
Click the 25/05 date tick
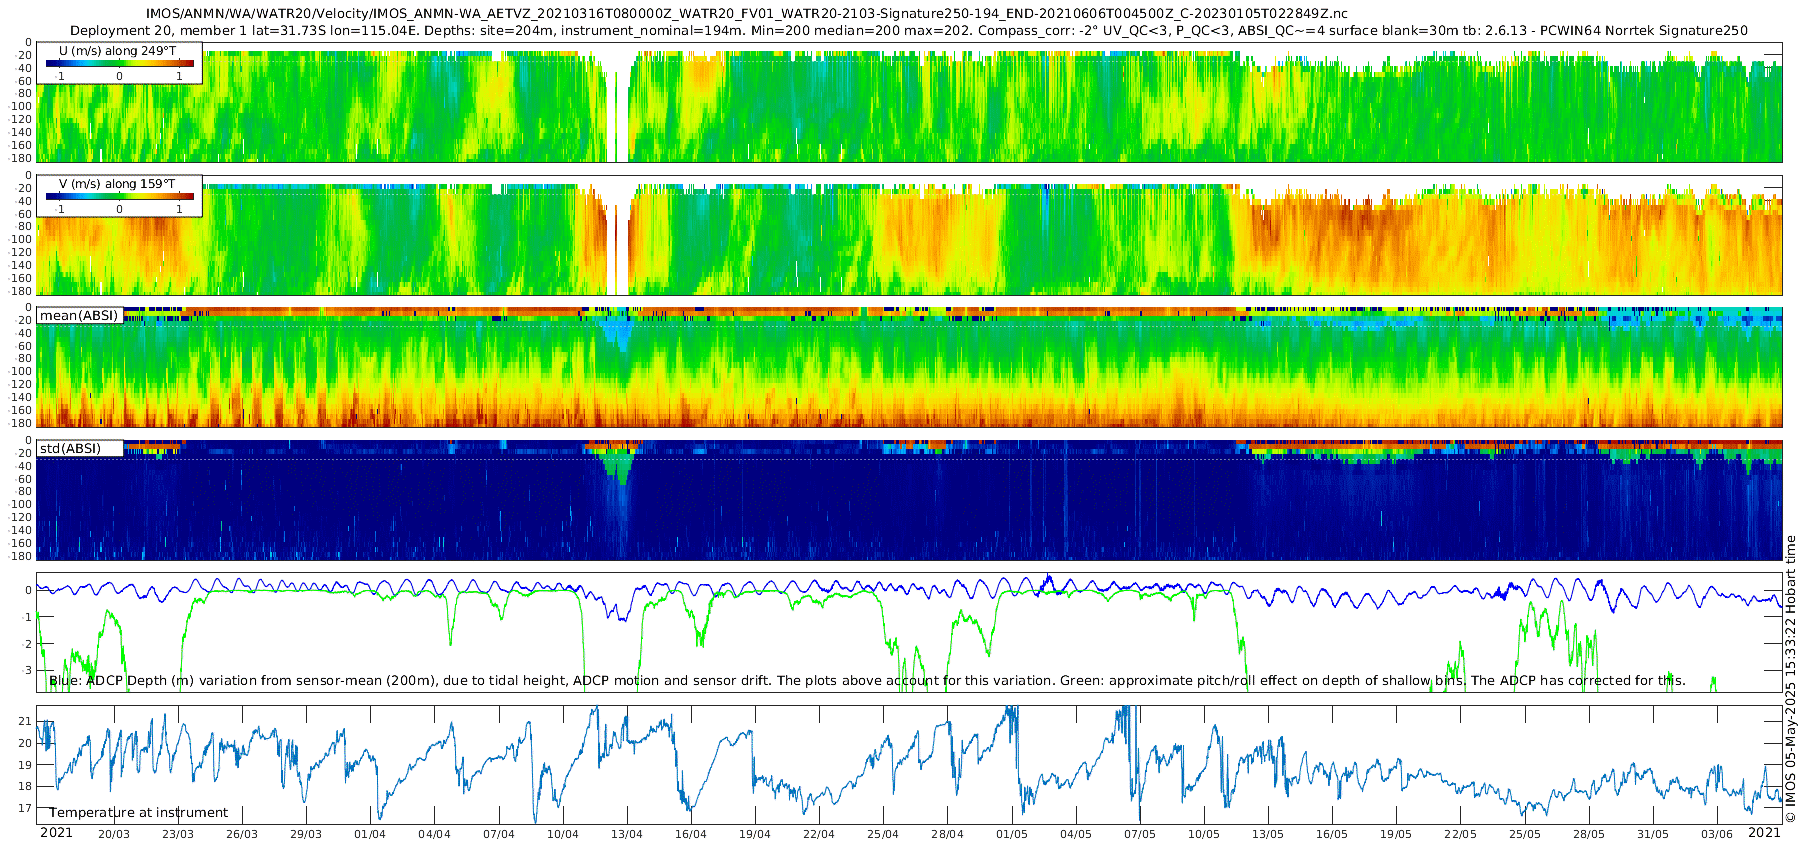click(1524, 835)
